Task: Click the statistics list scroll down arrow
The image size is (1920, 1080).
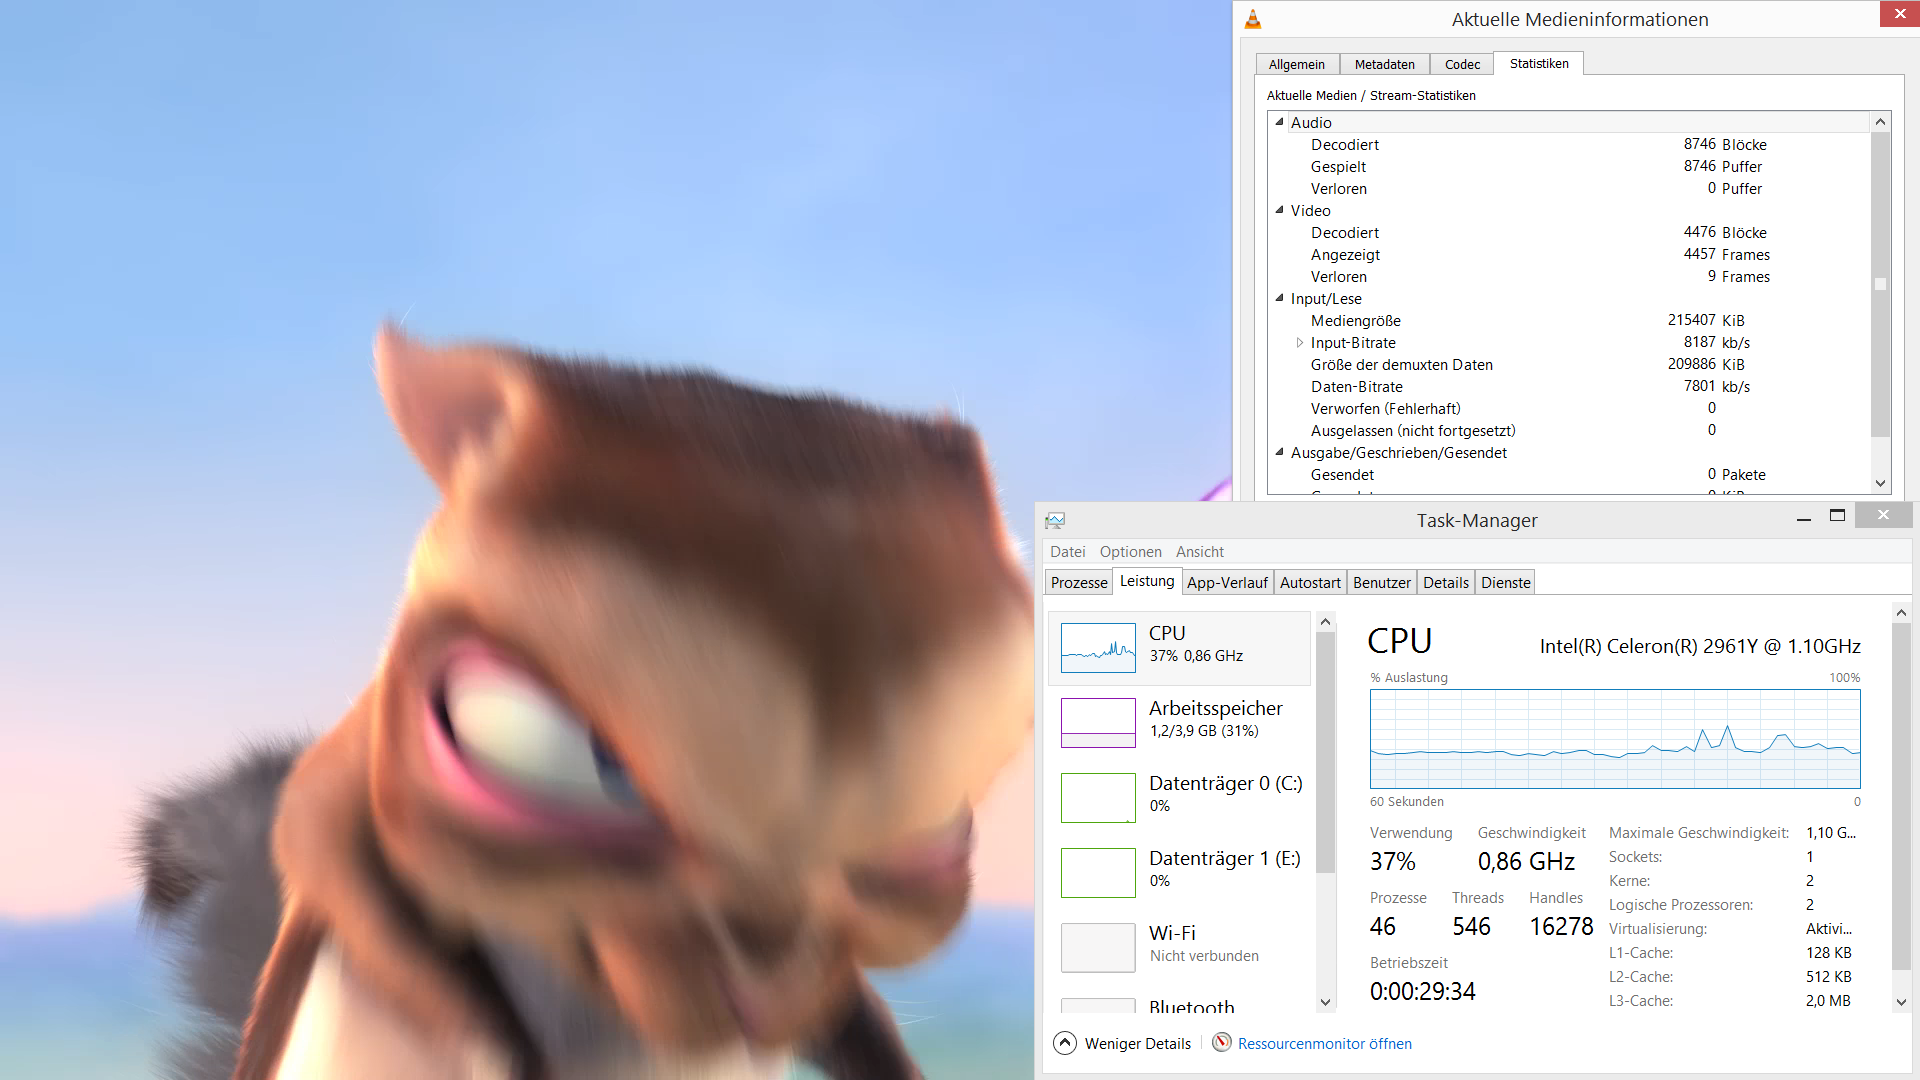Action: pos(1880,483)
